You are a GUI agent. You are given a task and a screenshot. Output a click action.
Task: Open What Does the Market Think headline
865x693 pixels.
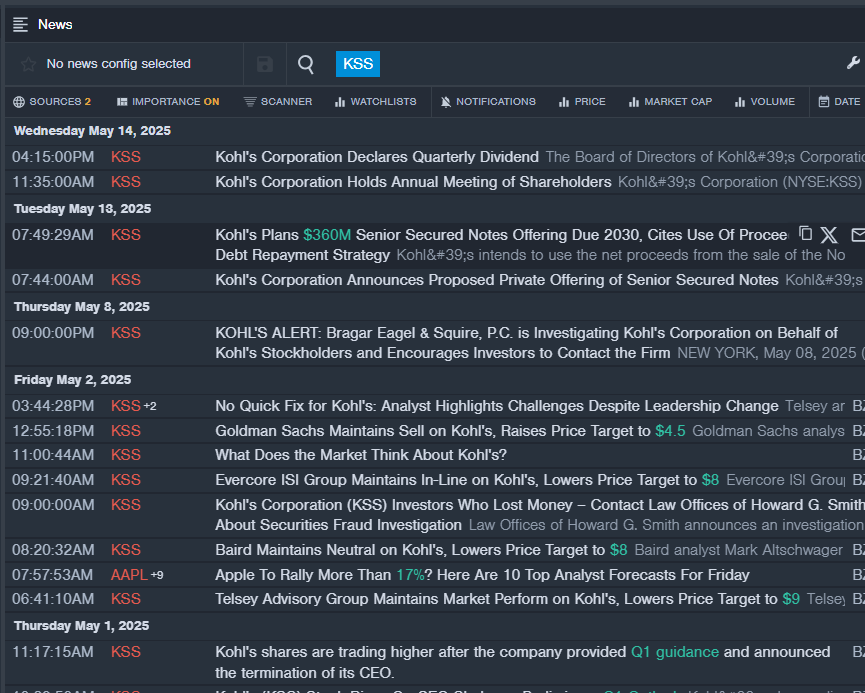361,455
